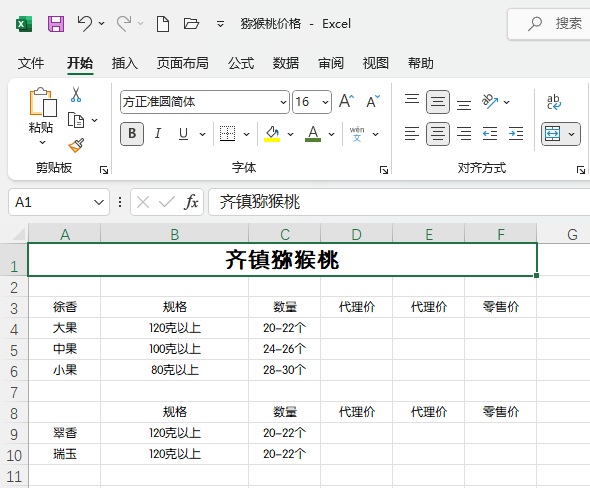This screenshot has height=488, width=590.
Task: Open font size 16 dropdown
Action: coord(325,102)
